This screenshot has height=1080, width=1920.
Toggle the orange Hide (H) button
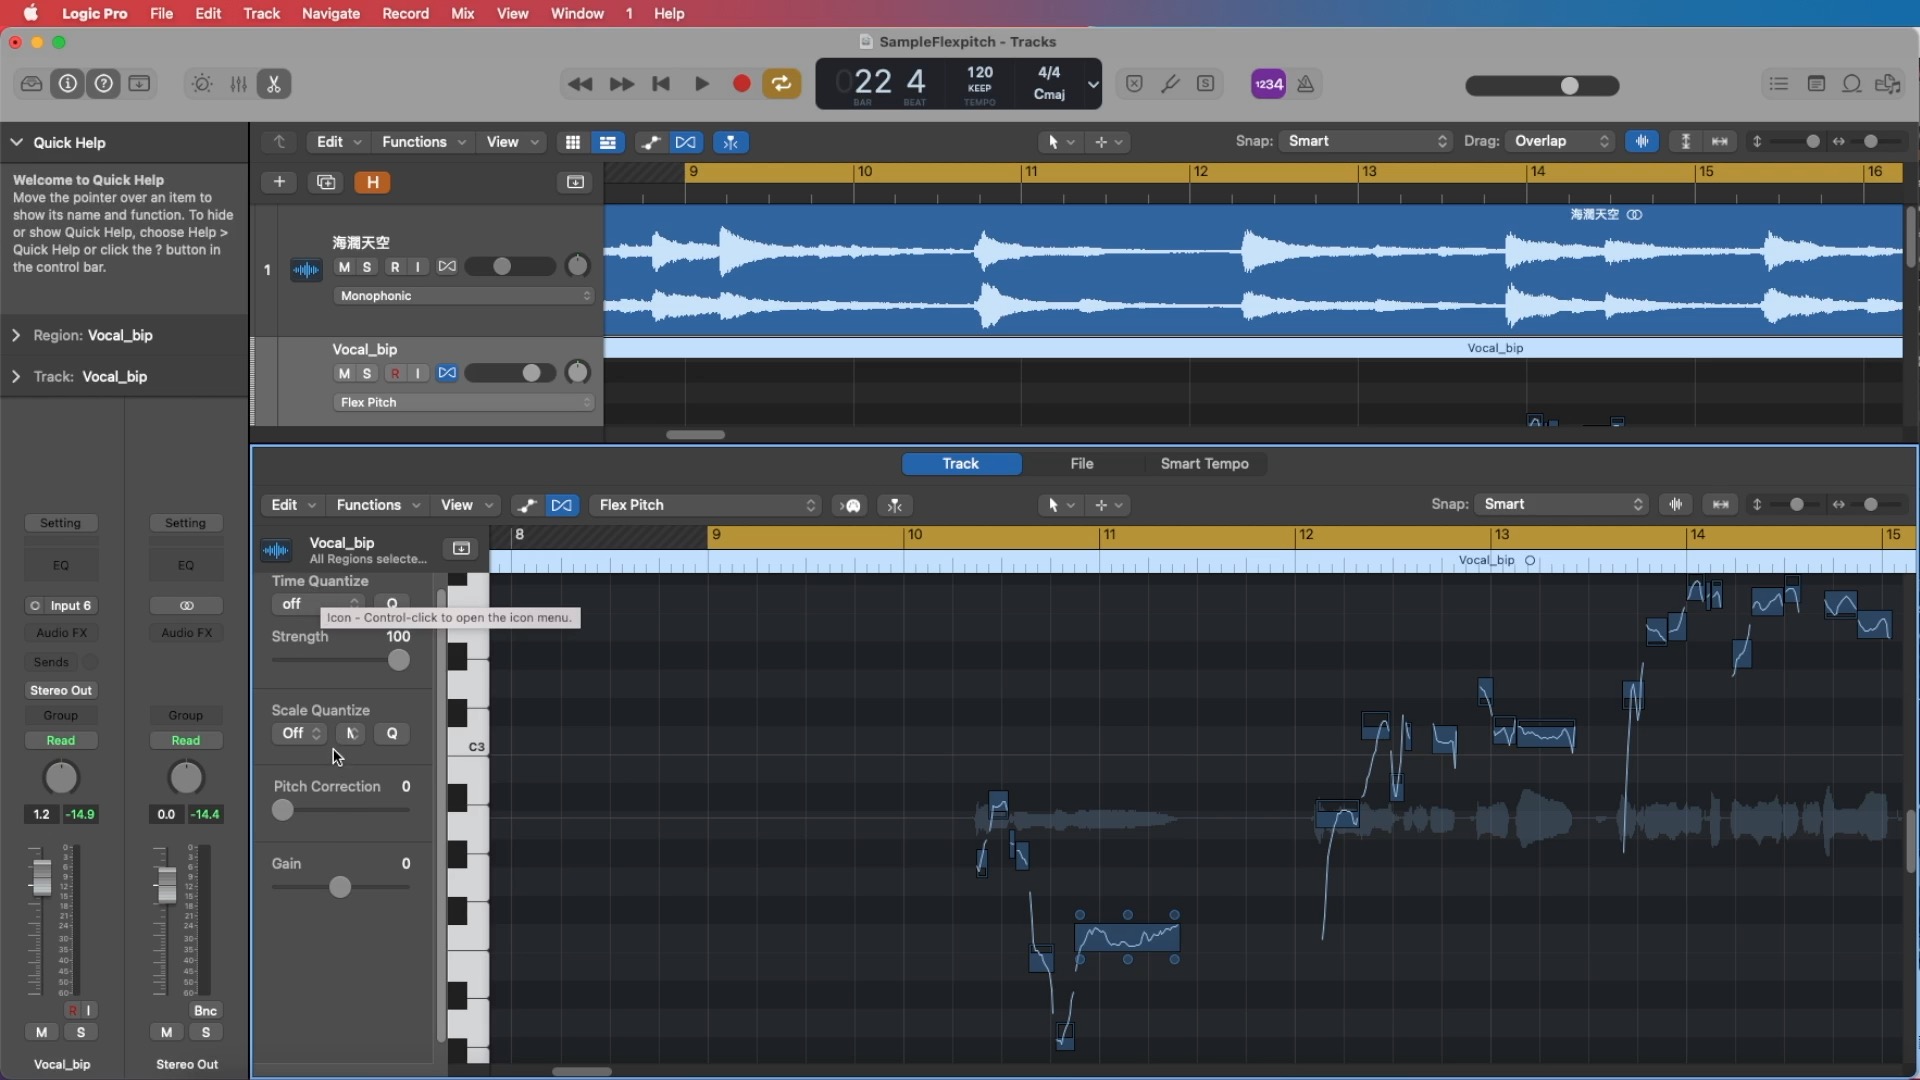[x=372, y=182]
